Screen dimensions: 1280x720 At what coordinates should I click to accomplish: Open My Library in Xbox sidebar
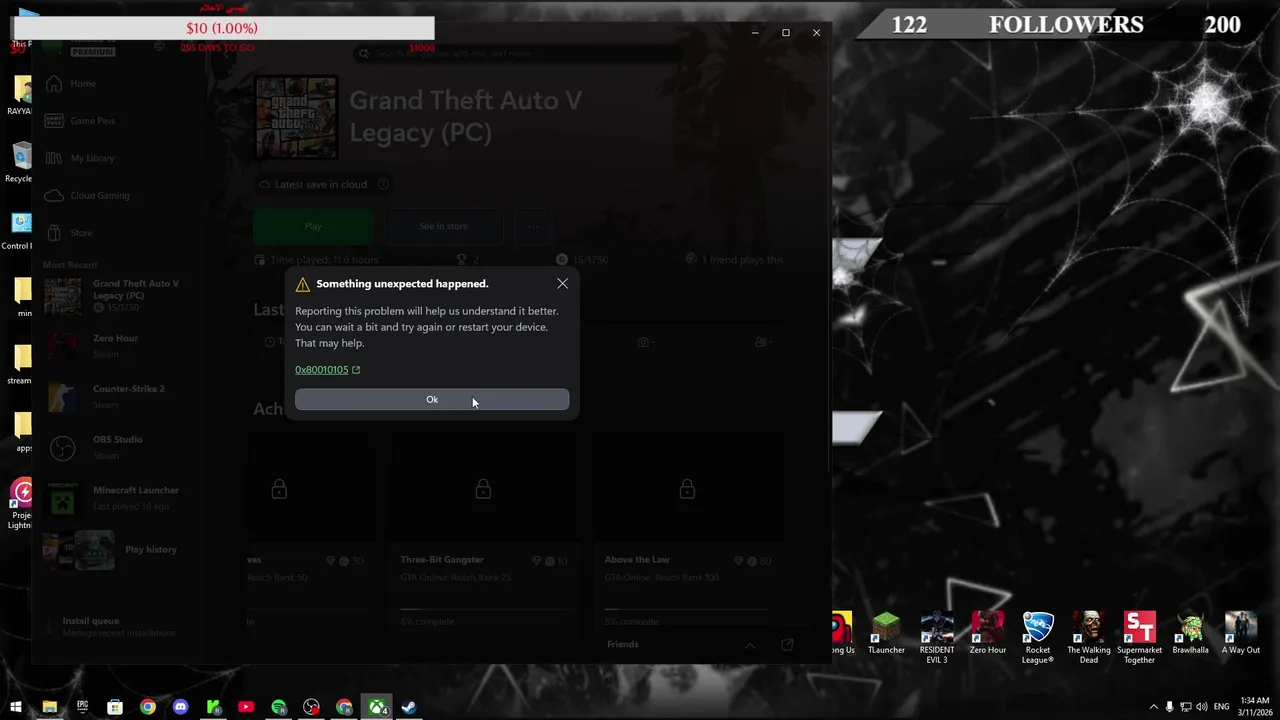click(92, 158)
